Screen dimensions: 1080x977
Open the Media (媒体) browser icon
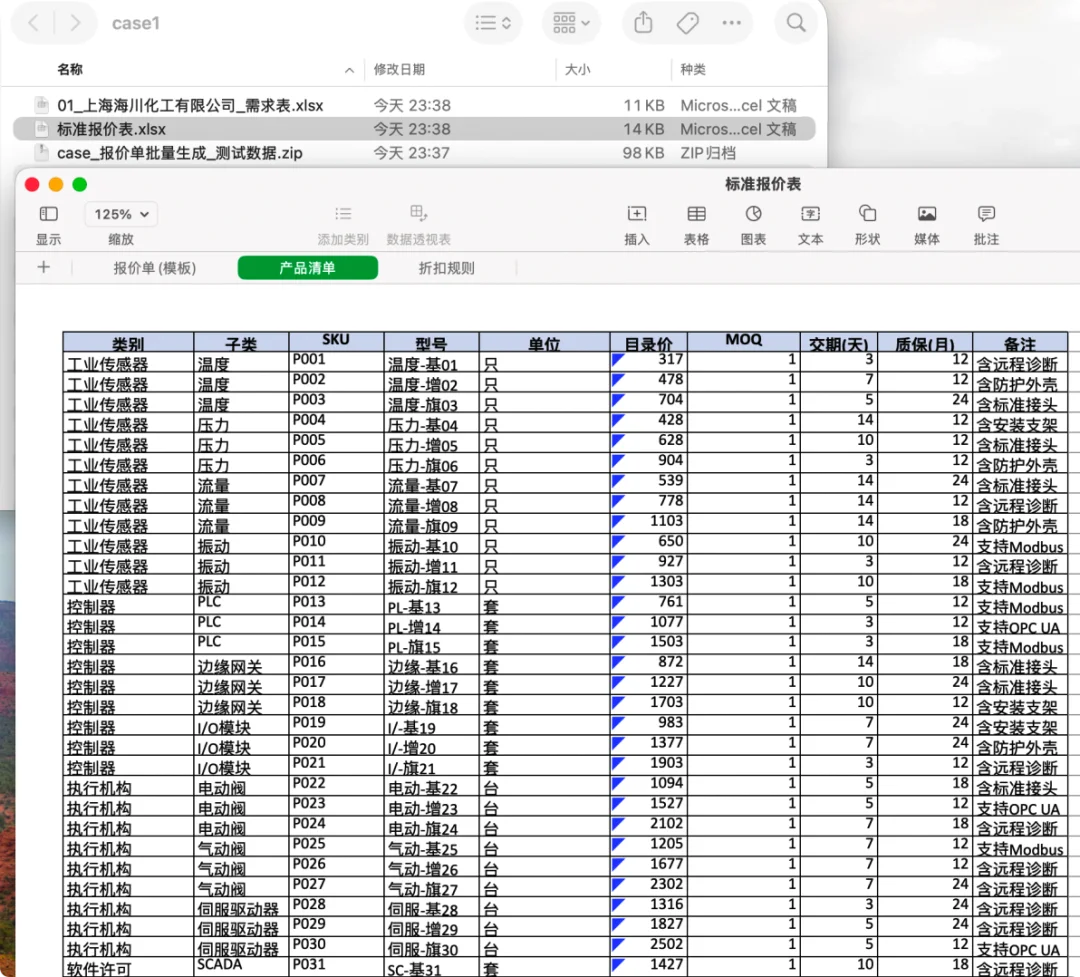pyautogui.click(x=926, y=215)
